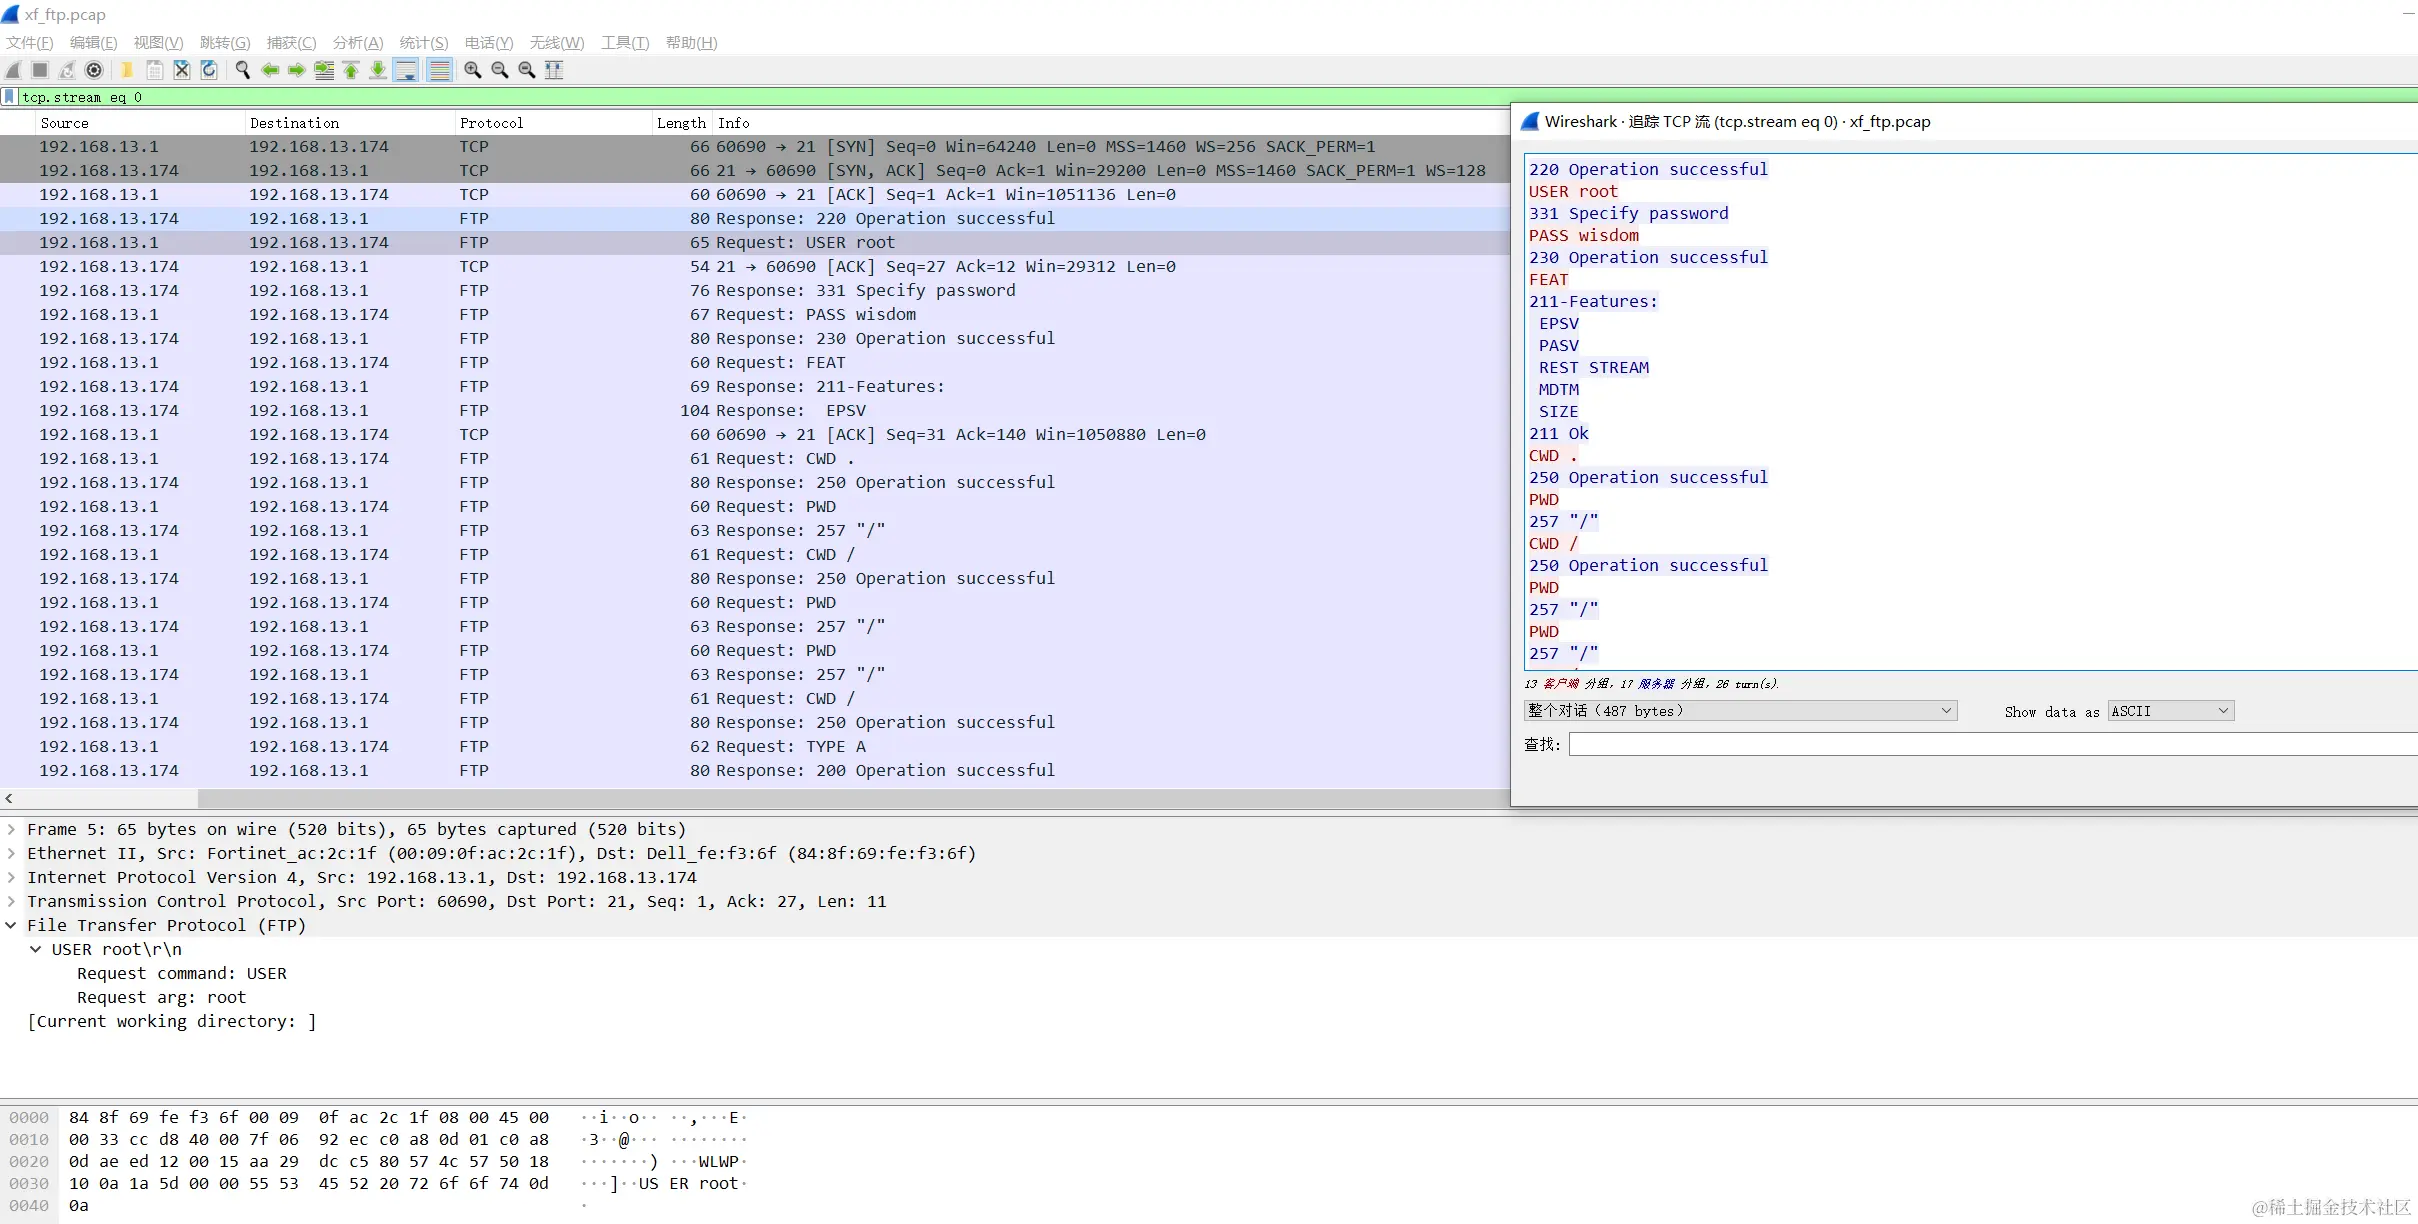This screenshot has width=2418, height=1224.
Task: Click PASS wisdom line in TCP stream
Action: [x=1584, y=235]
